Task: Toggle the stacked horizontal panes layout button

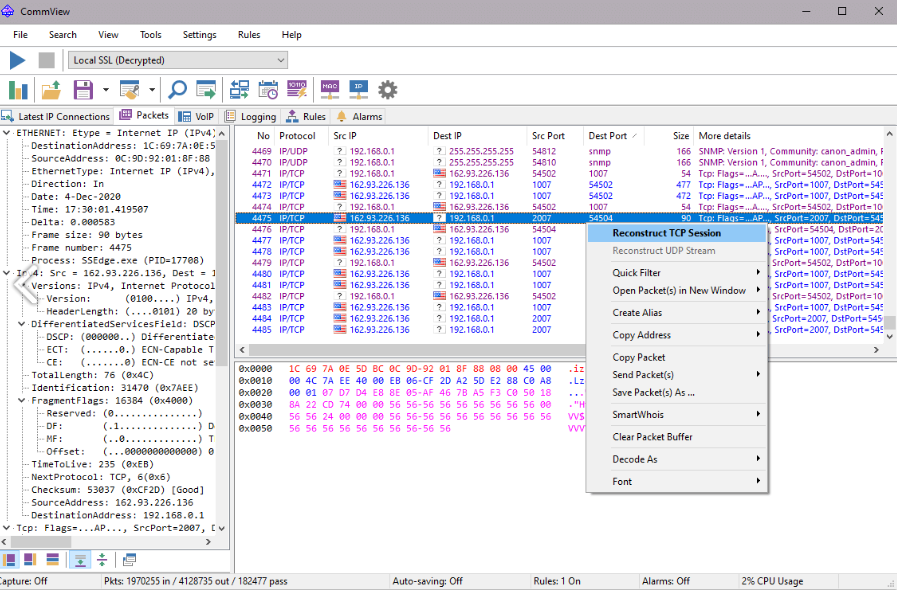Action: click(x=52, y=559)
